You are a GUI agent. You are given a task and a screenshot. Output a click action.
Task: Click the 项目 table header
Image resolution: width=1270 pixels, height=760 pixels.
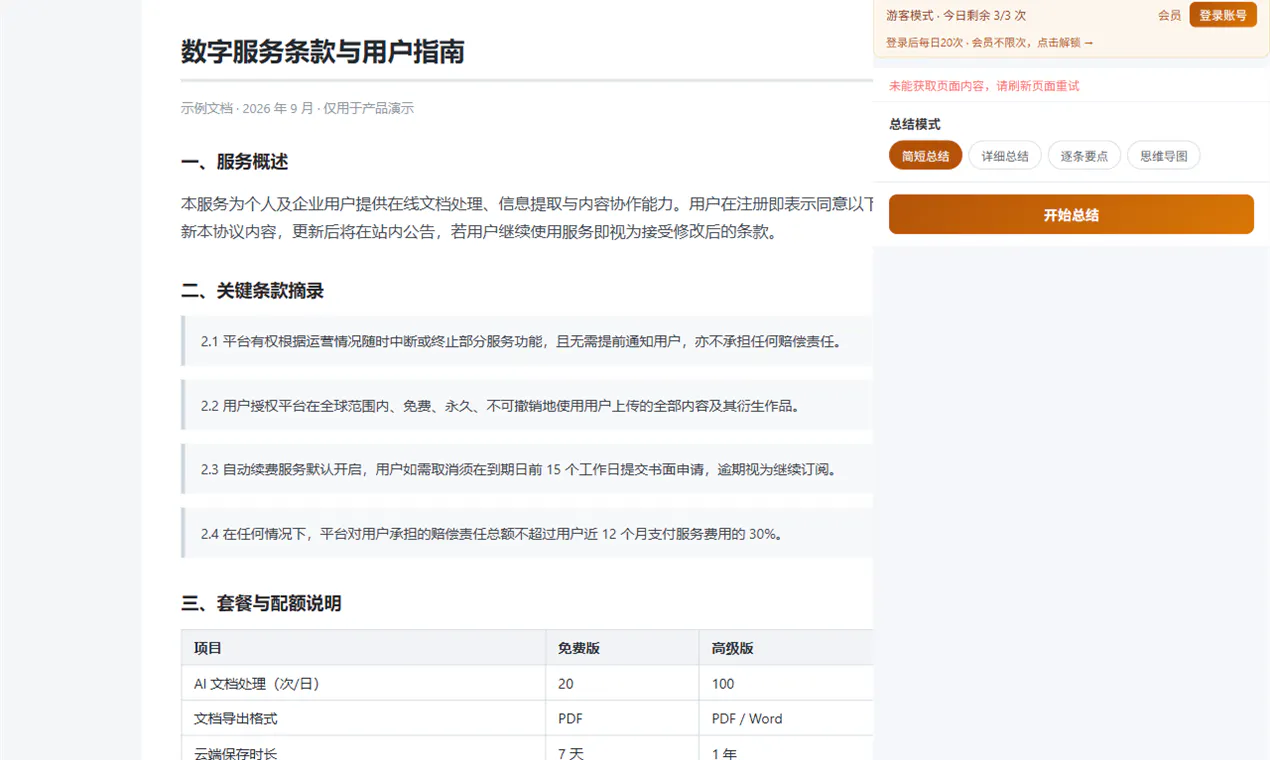click(x=208, y=648)
